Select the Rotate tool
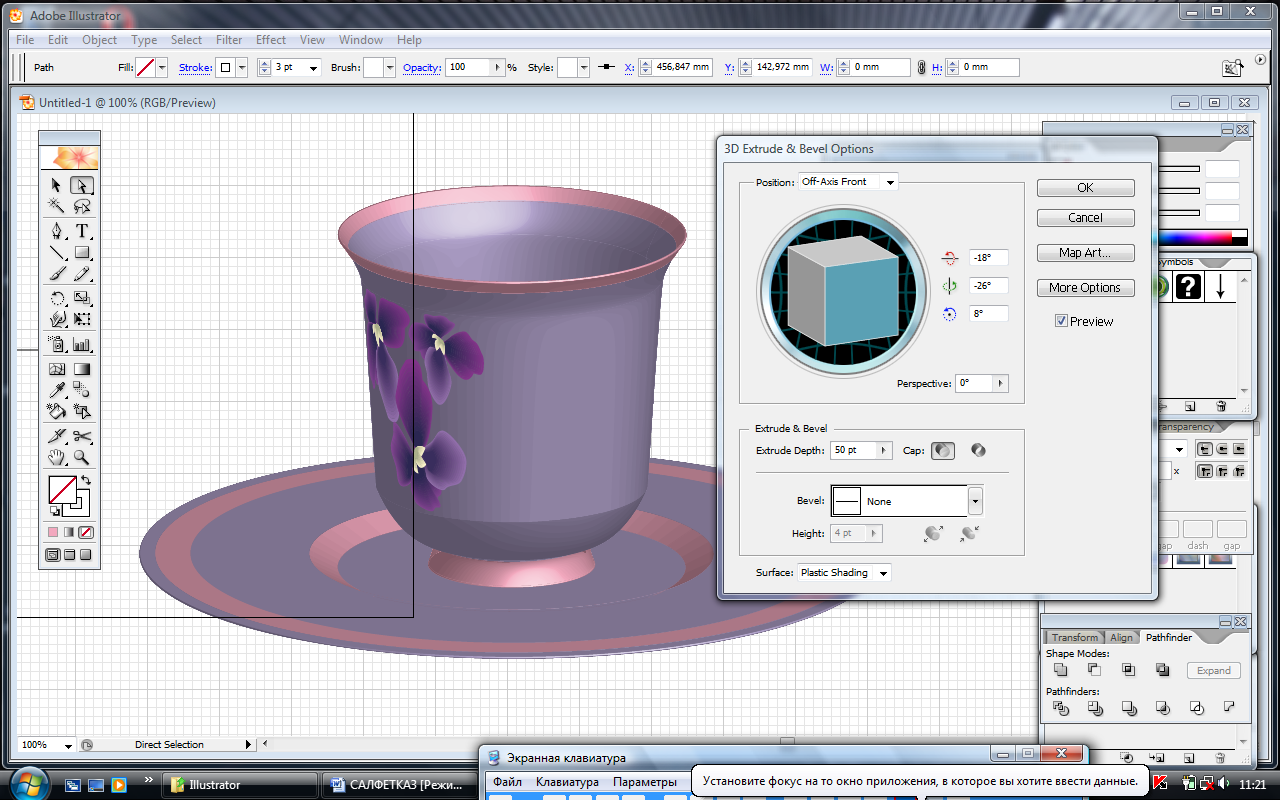Viewport: 1280px width, 800px height. [x=57, y=298]
